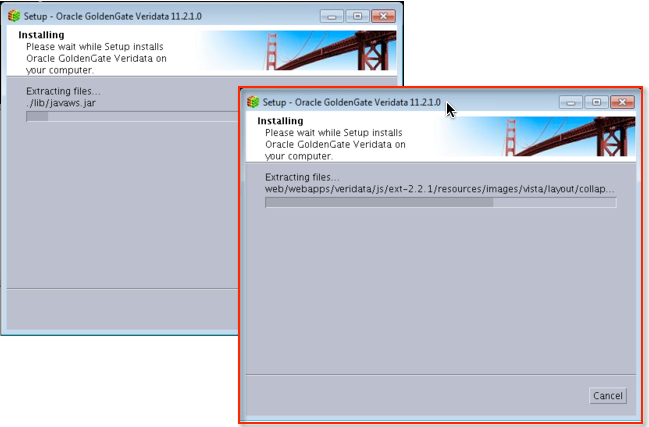Image resolution: width=649 pixels, height=427 pixels.
Task: Click the back window's installer app icon
Action: click(14, 16)
